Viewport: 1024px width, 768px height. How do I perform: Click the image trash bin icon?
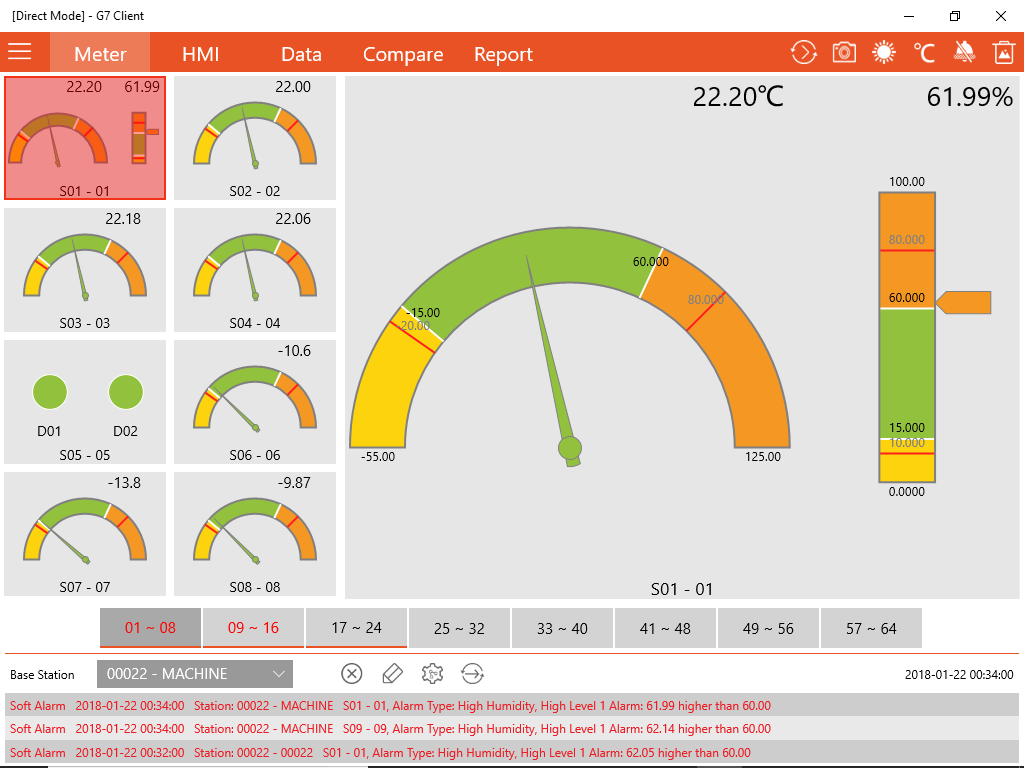click(x=1004, y=52)
